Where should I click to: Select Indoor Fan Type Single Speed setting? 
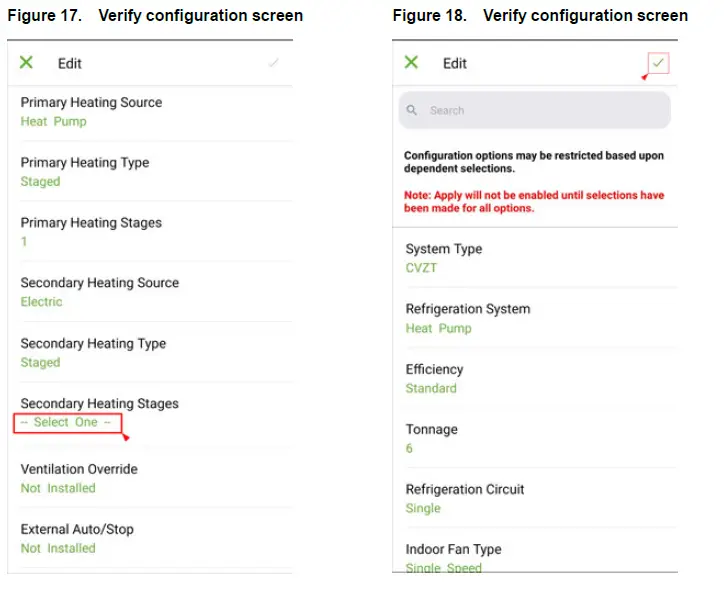pos(443,567)
